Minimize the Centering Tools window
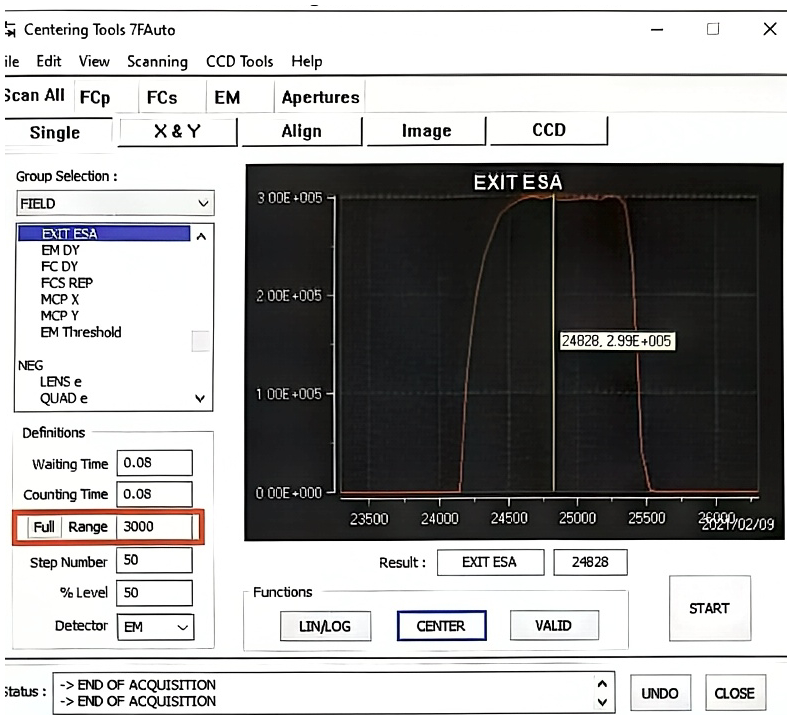This screenshot has width=792, height=720. 657,29
